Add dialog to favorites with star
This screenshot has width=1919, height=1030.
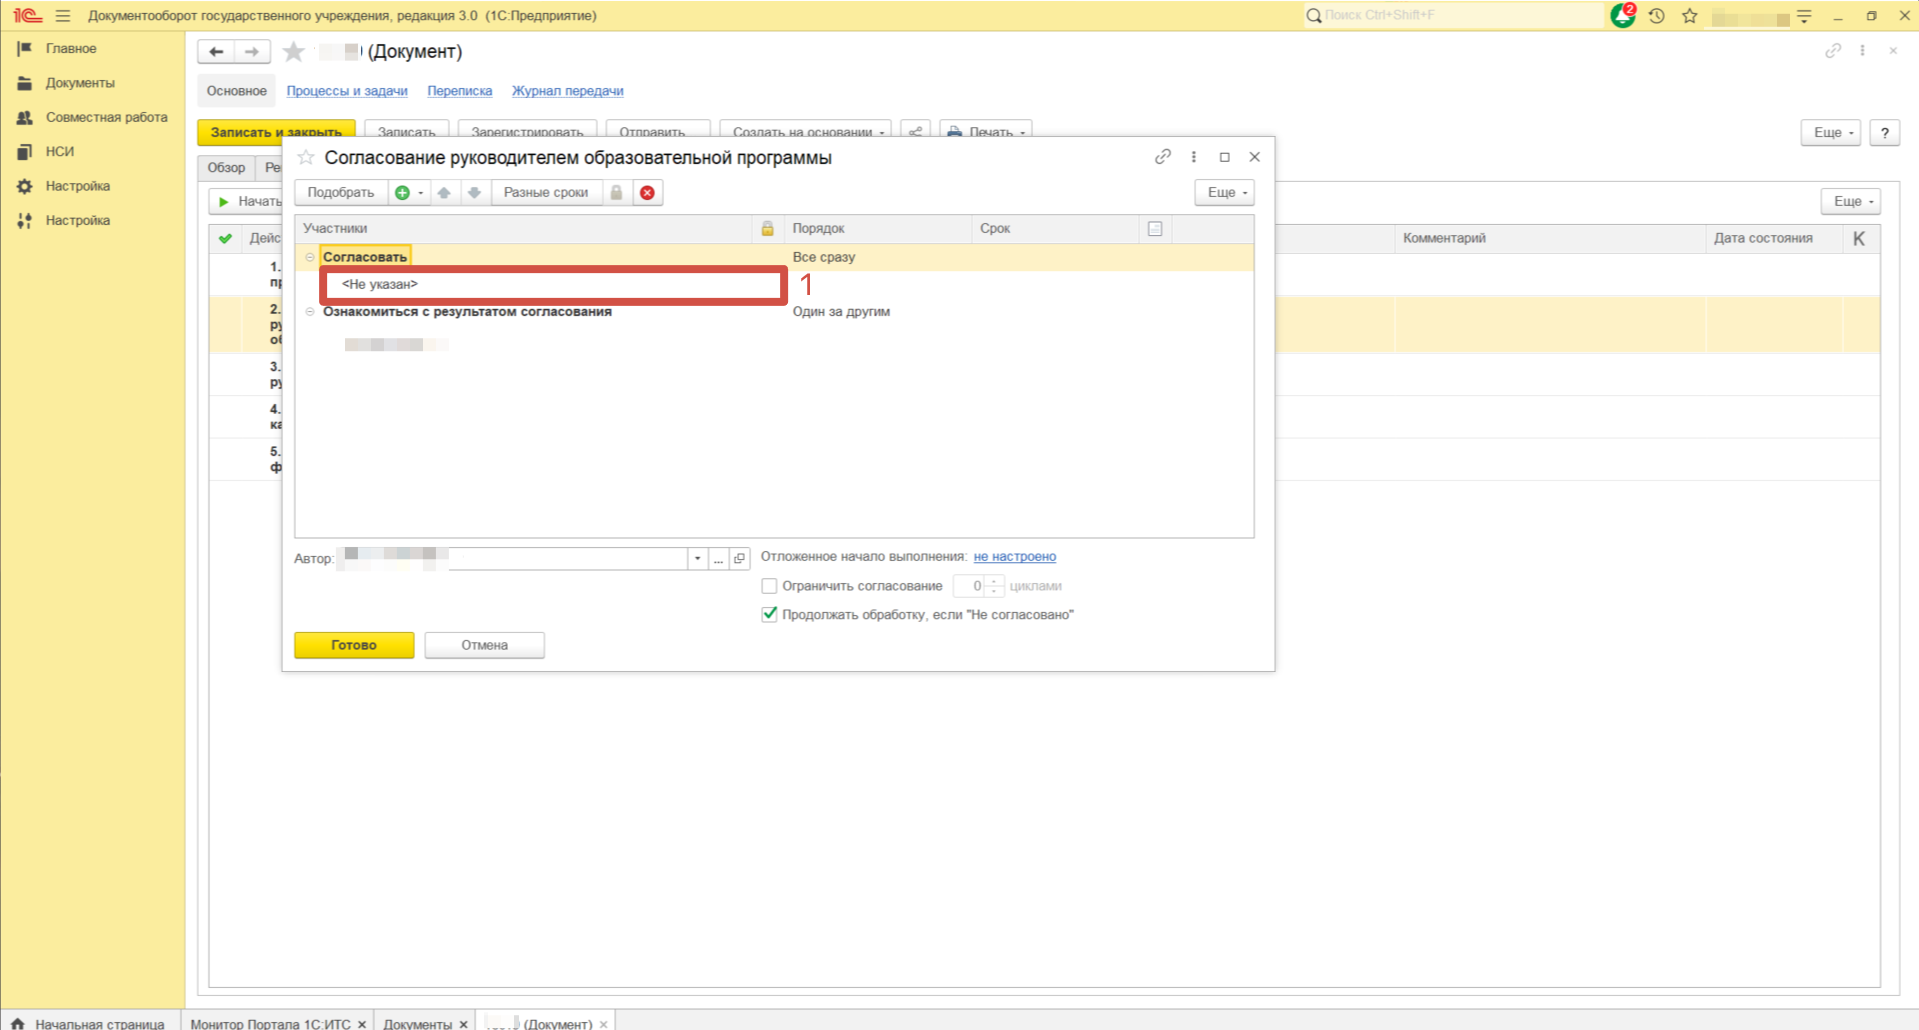pos(306,158)
